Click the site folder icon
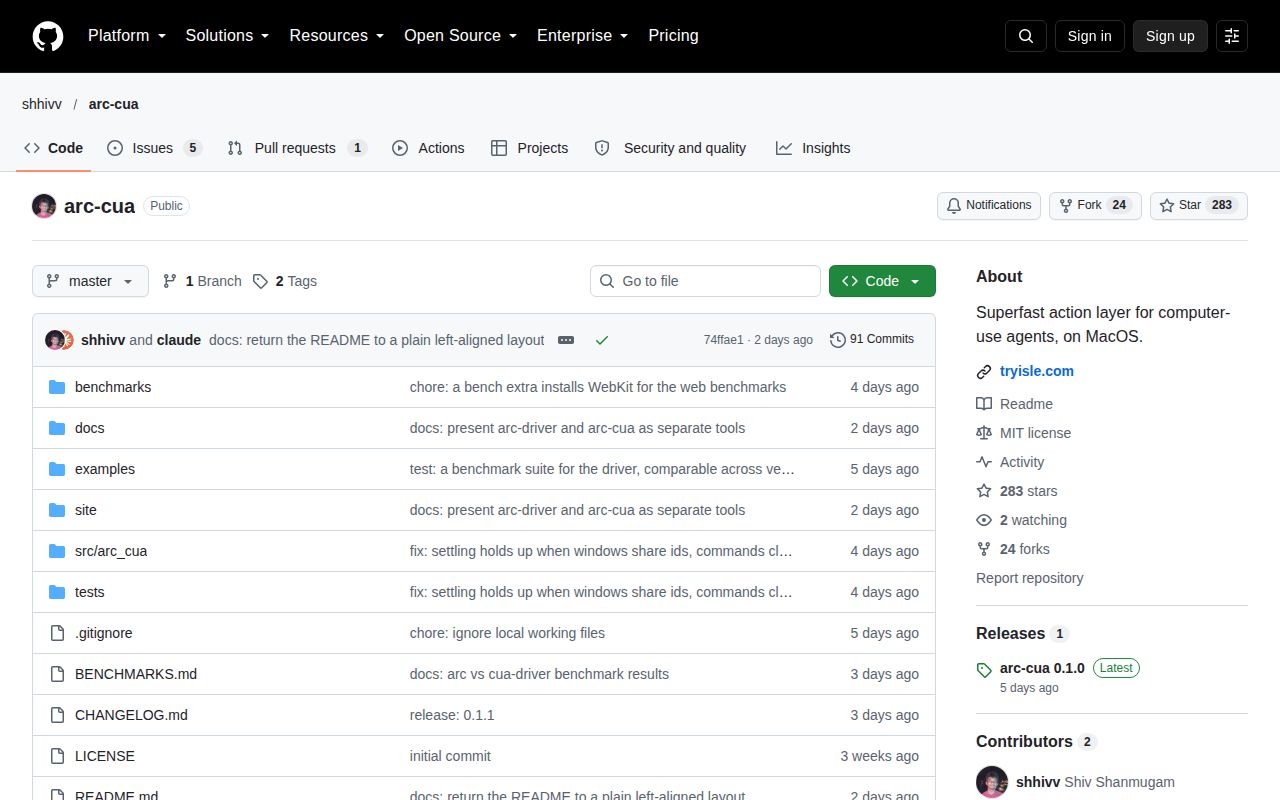Viewport: 1280px width, 800px height. [57, 510]
